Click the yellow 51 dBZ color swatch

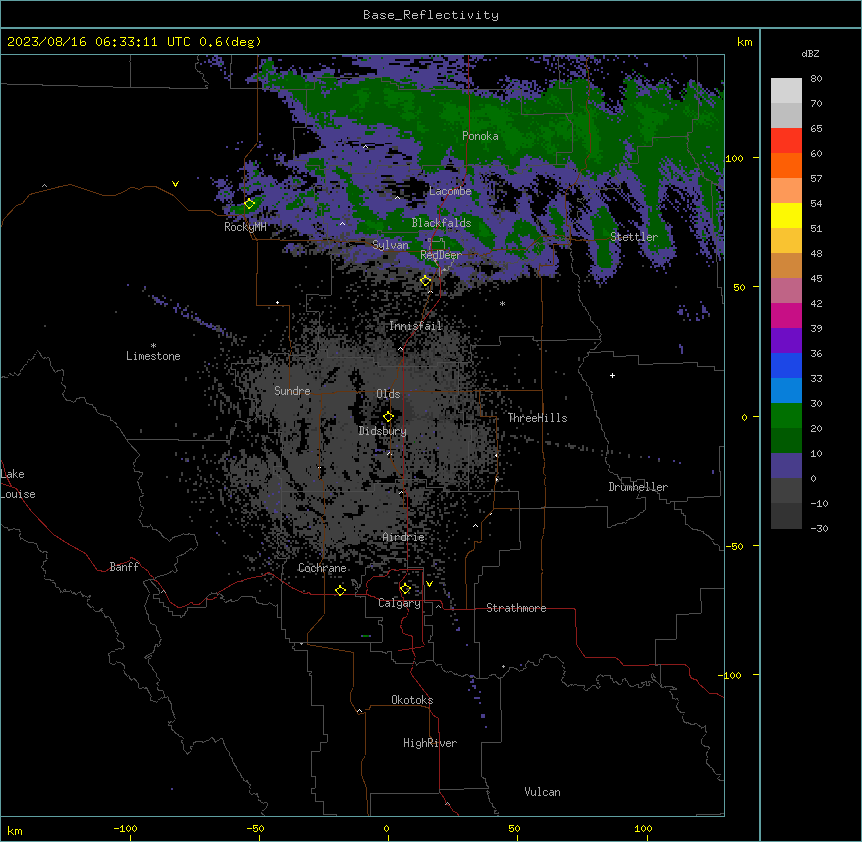click(x=786, y=216)
